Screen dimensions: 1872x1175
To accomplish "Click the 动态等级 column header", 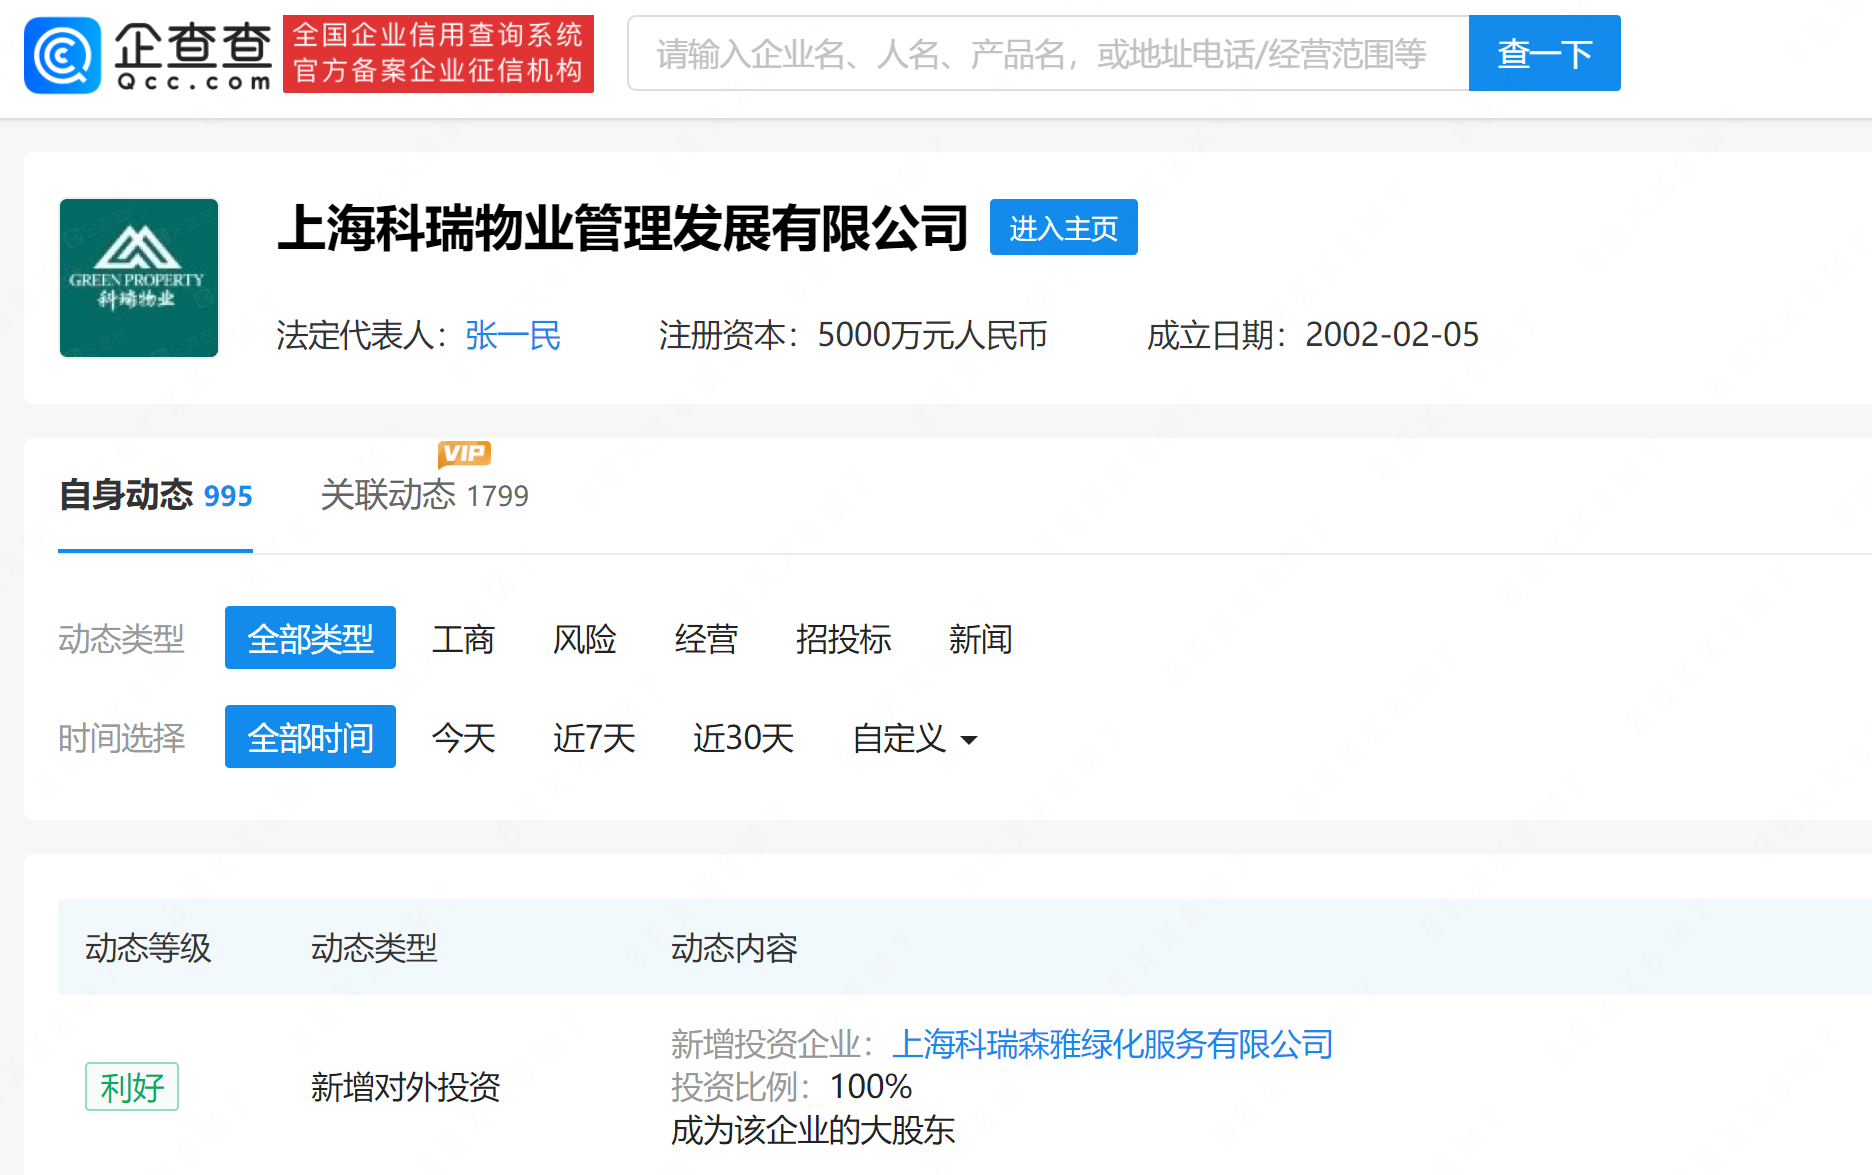I will [148, 948].
